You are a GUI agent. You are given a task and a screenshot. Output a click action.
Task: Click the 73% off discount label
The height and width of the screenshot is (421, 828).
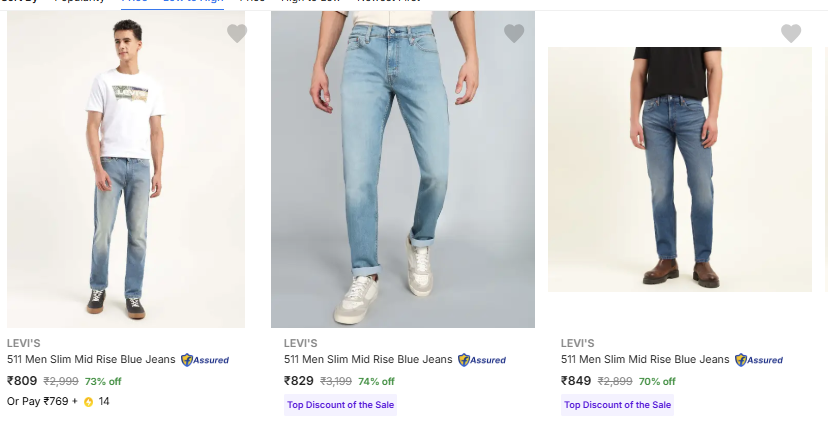(x=103, y=381)
